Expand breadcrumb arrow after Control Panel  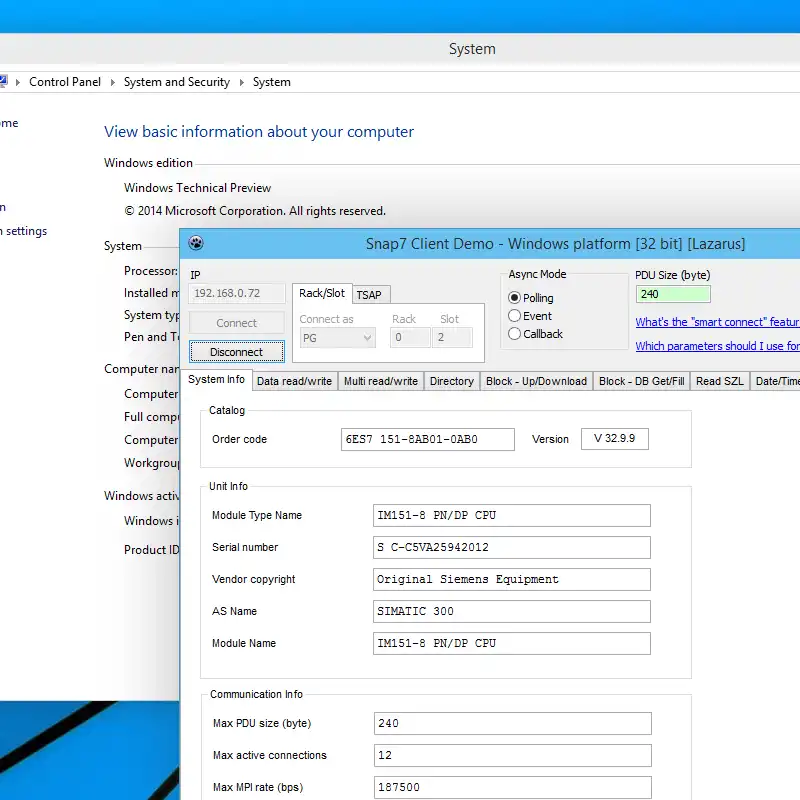[113, 82]
